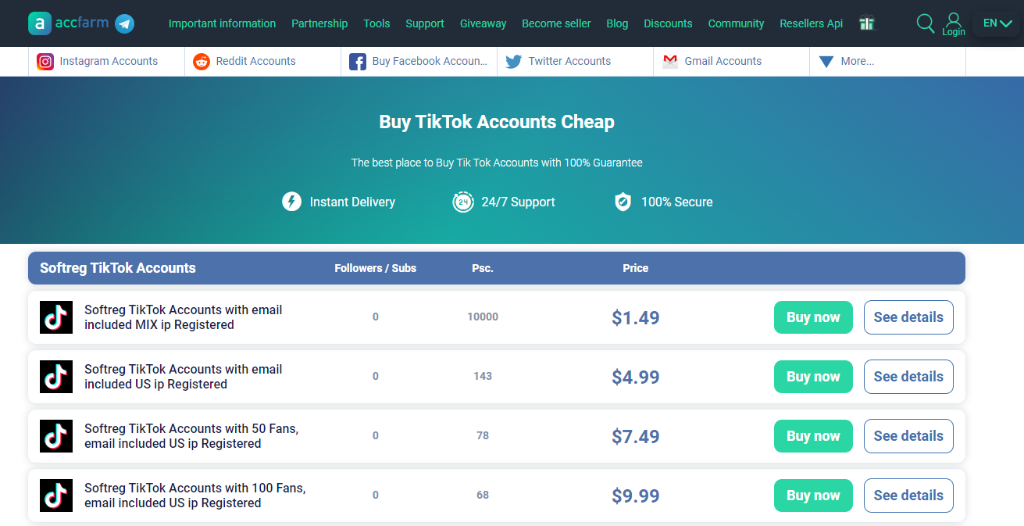
Task: Expand the More... categories triangle
Action: click(826, 61)
